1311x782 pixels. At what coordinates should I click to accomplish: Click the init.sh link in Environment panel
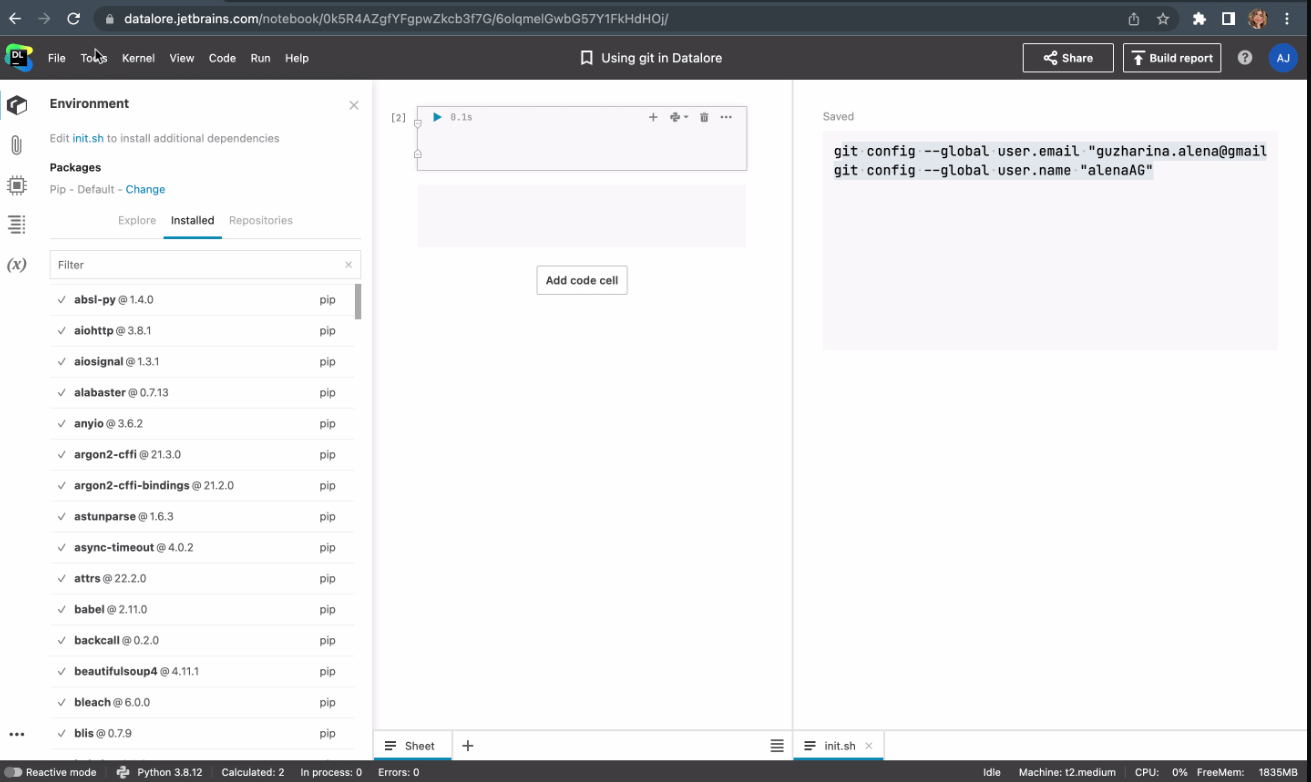pos(88,138)
